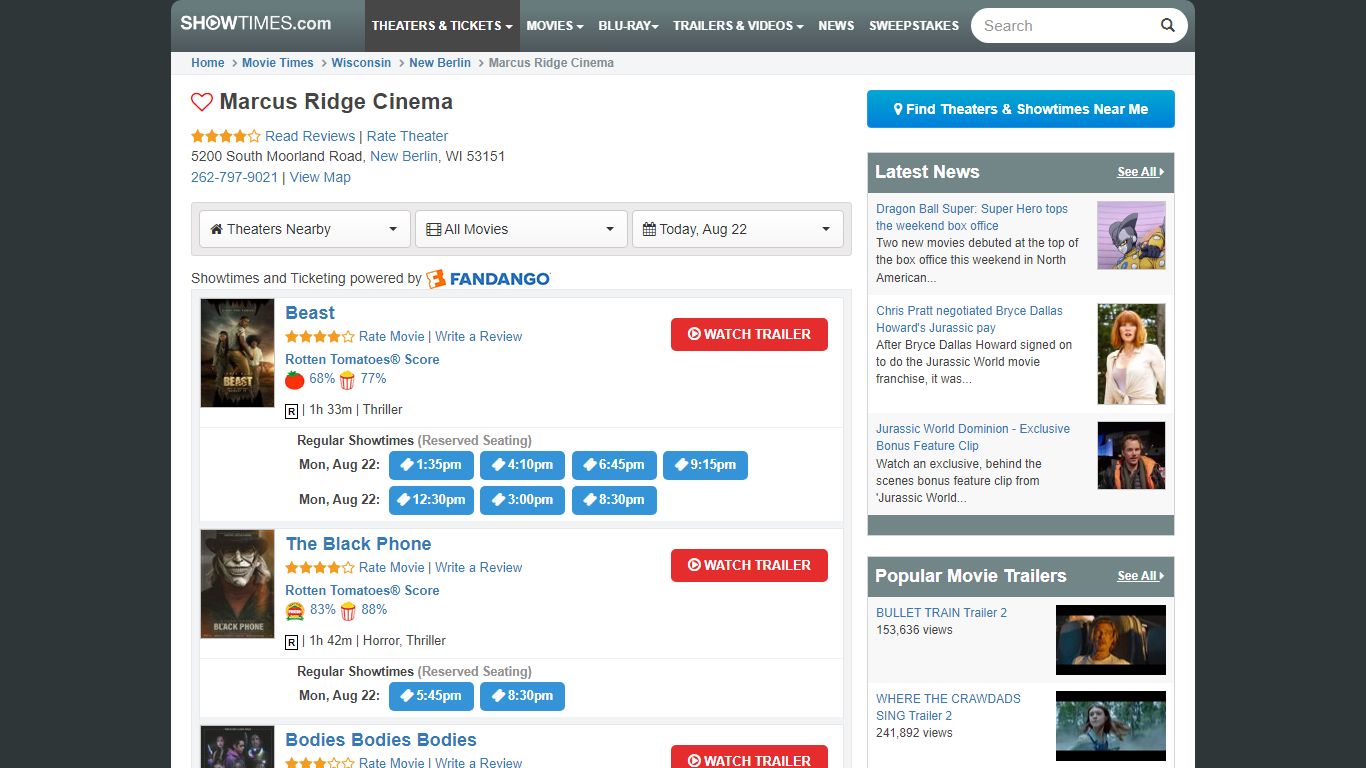The height and width of the screenshot is (768, 1366).
Task: Click the Showtimes.com logo
Action: click(256, 23)
